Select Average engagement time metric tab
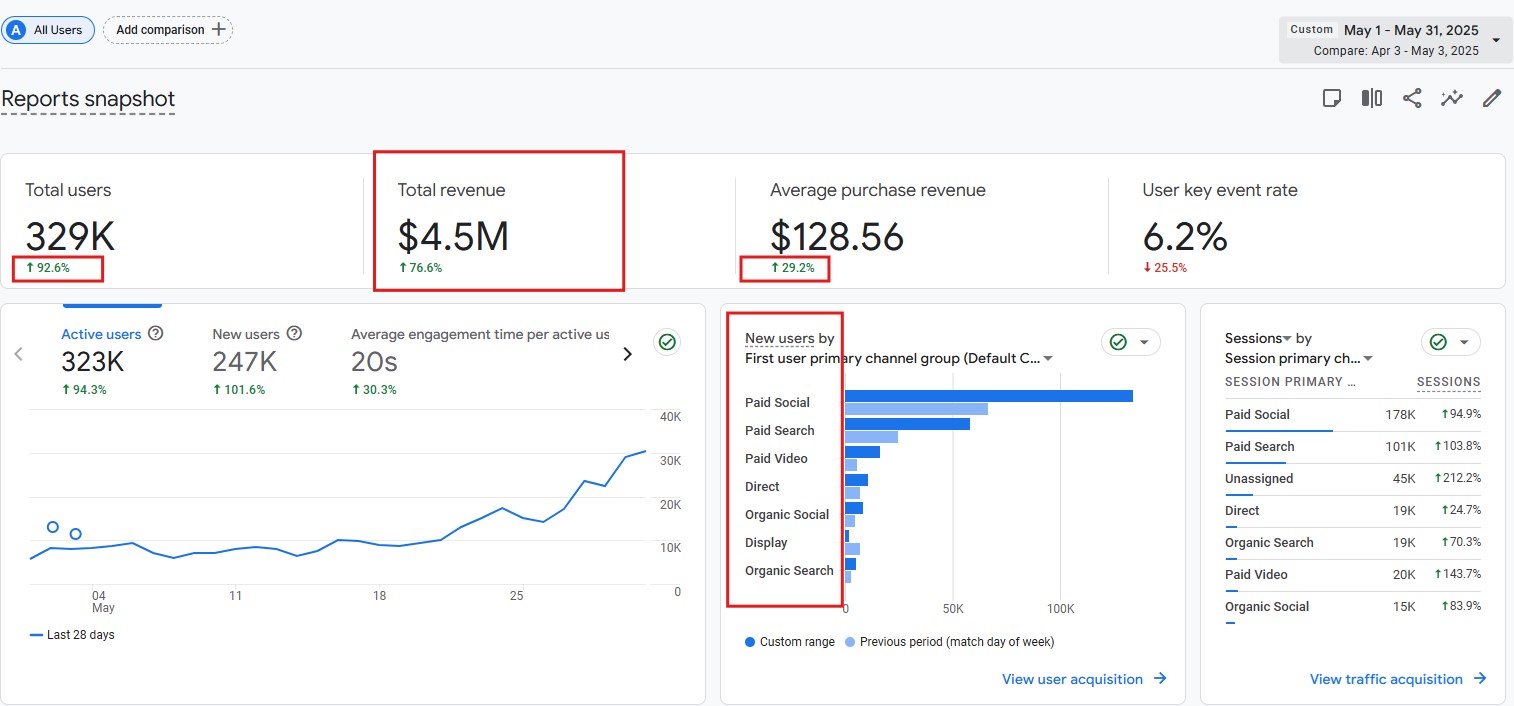The image size is (1514, 706). coord(480,360)
